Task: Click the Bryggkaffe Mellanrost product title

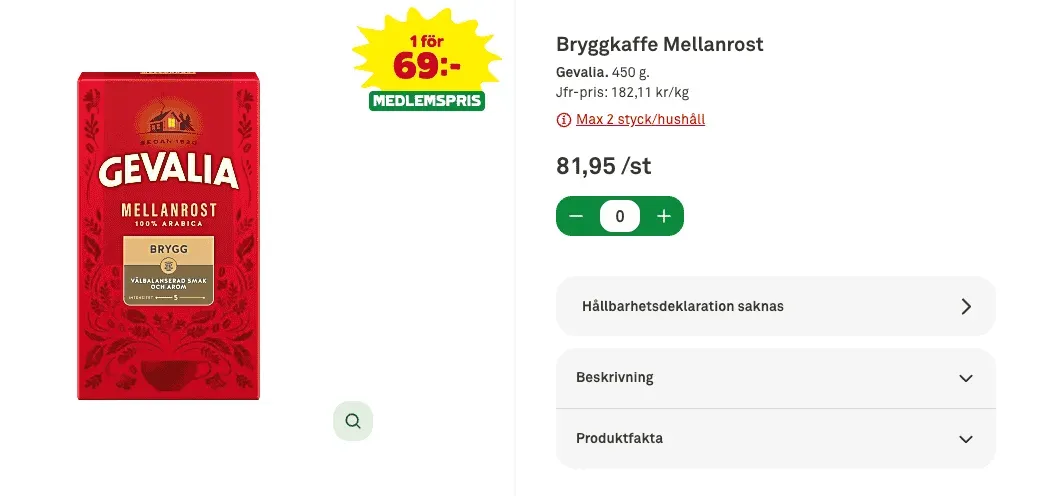Action: [x=660, y=44]
